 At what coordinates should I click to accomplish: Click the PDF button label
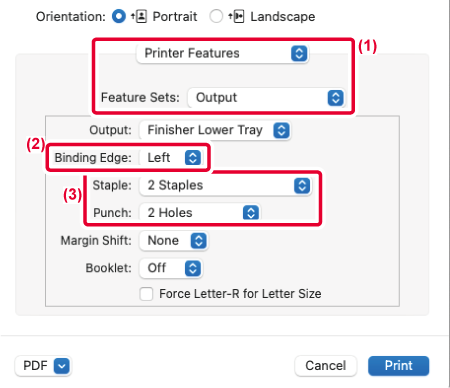(35, 366)
